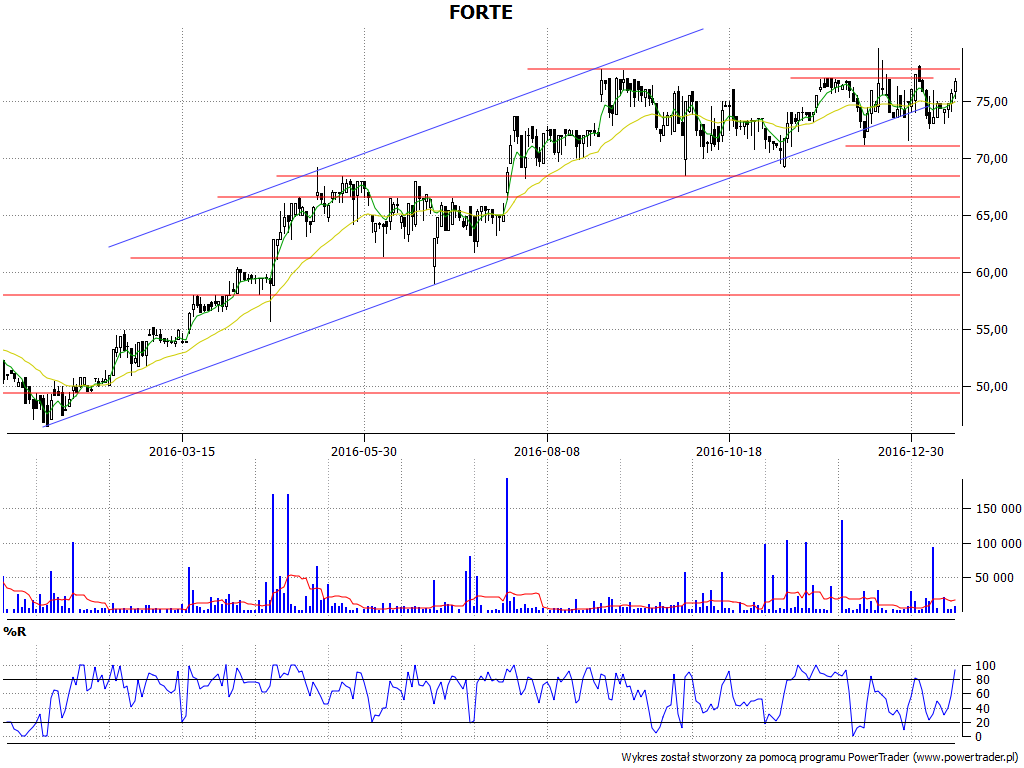
Task: Click the 50,00 price axis label
Action: [992, 387]
